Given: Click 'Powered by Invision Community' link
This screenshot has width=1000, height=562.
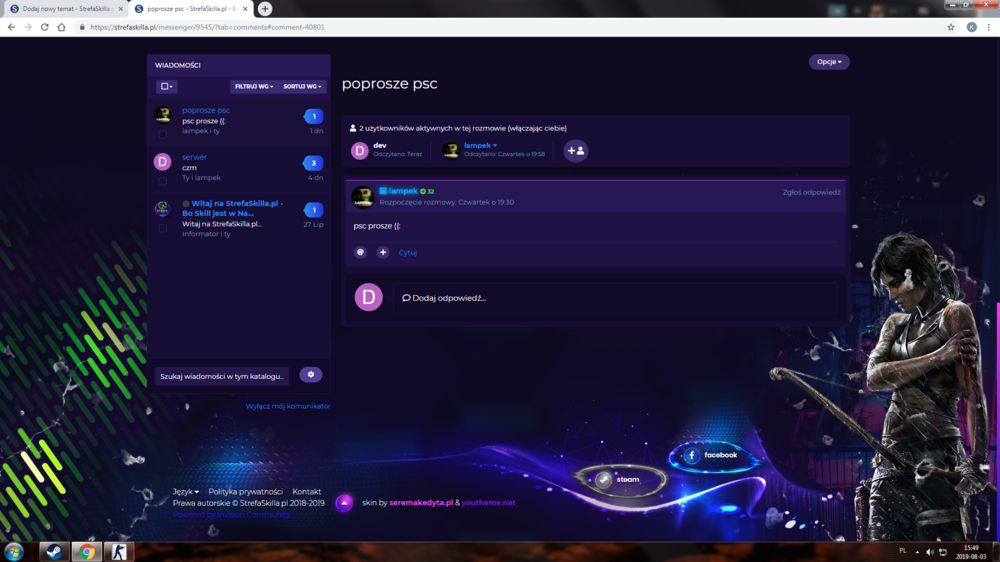Looking at the screenshot, I should [x=232, y=514].
